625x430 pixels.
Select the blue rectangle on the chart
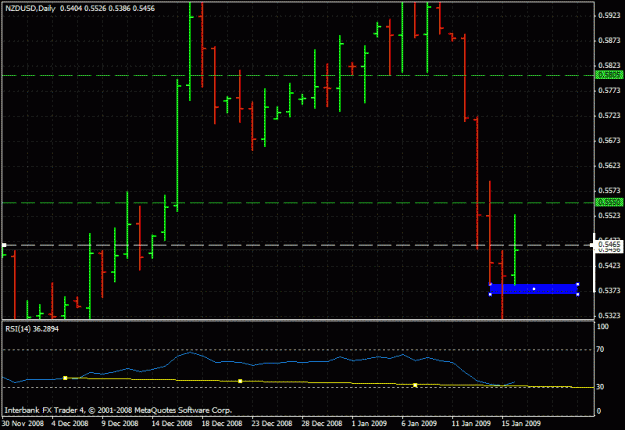[x=534, y=289]
